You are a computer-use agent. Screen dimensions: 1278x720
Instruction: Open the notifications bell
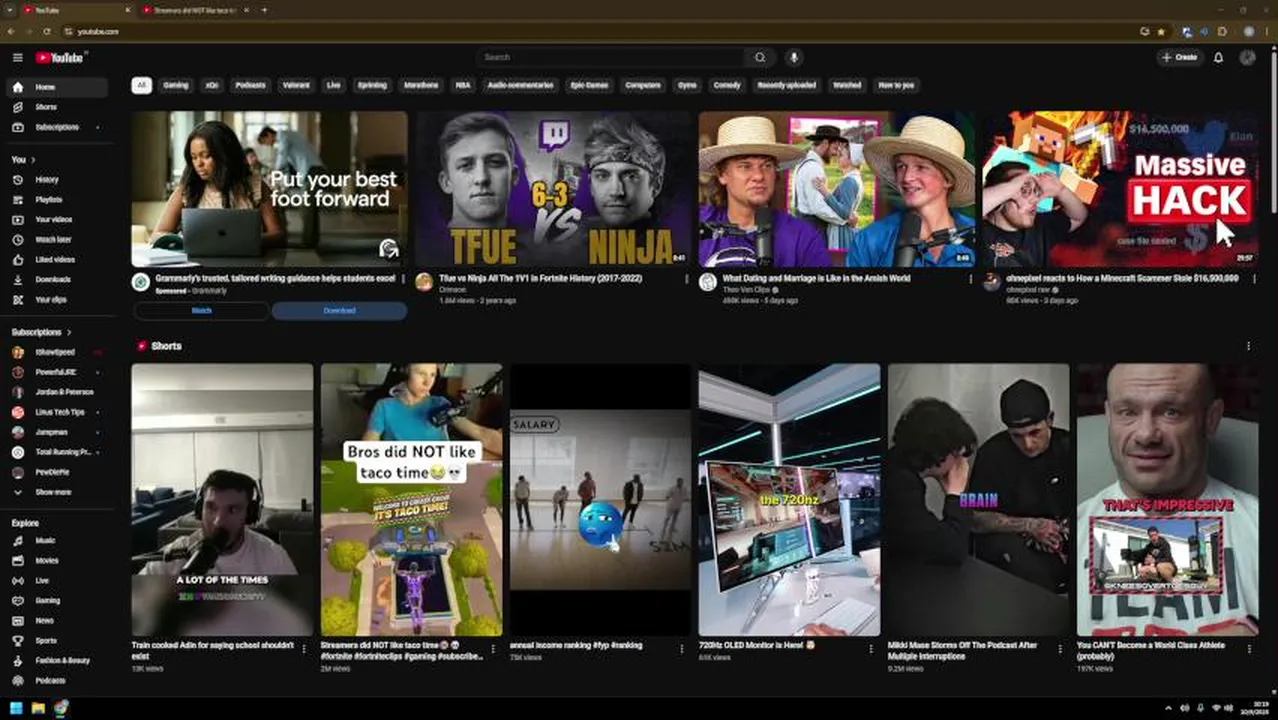1218,57
